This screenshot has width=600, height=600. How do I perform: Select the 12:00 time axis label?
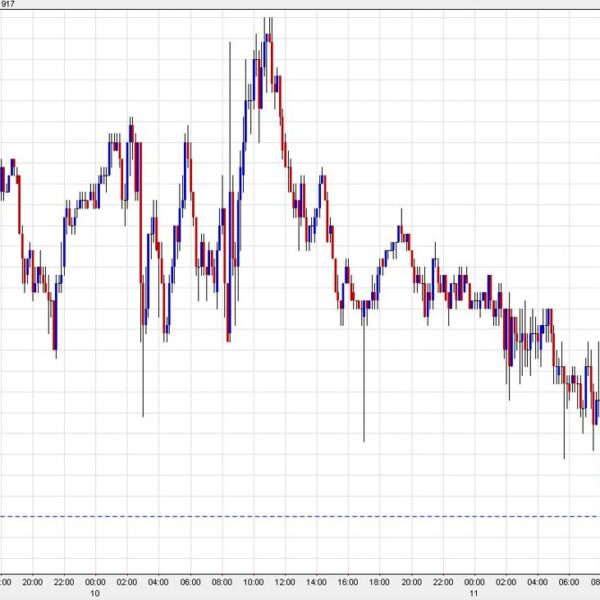click(x=285, y=581)
